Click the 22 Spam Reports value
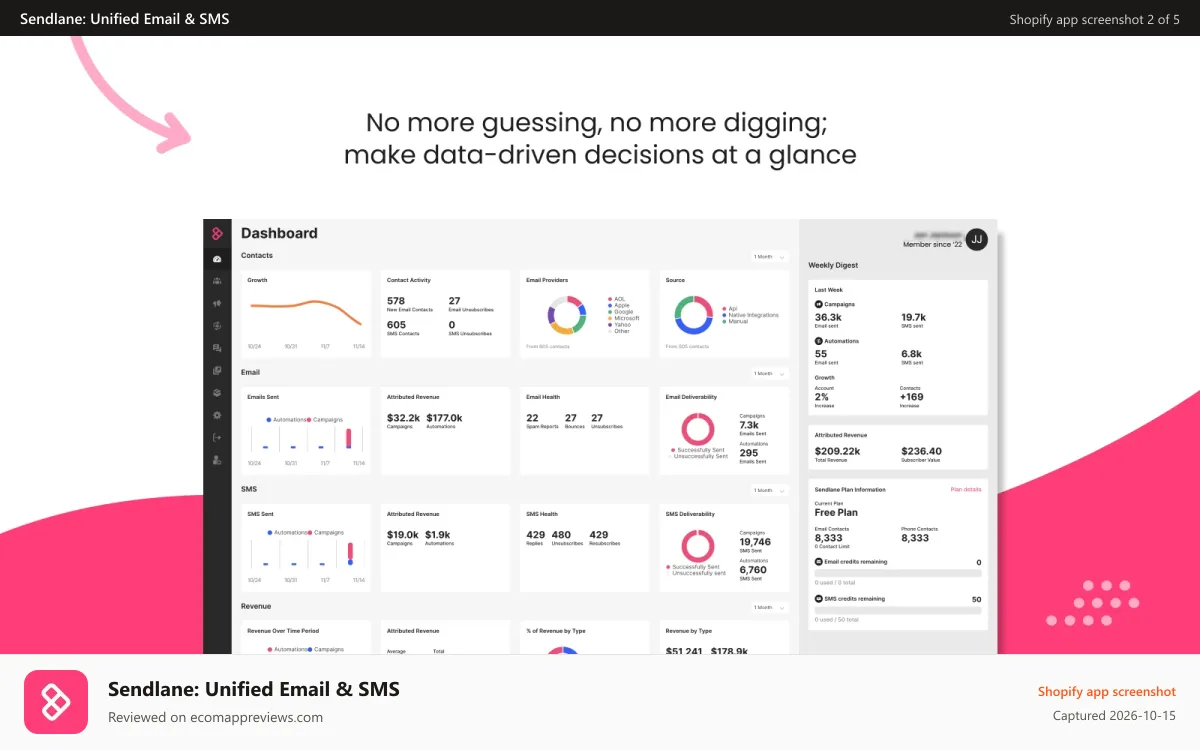This screenshot has height=750, width=1200. point(532,418)
